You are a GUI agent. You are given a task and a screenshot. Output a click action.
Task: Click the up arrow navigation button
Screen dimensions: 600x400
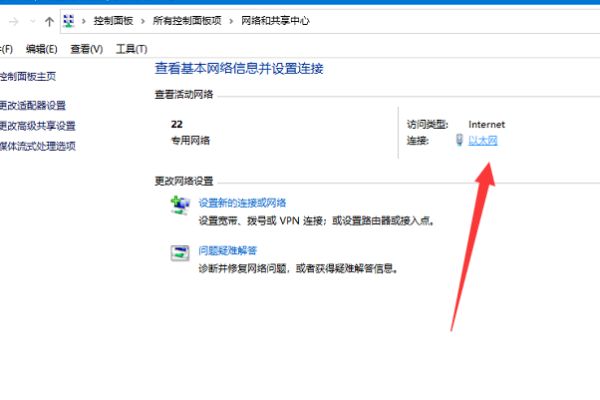[49, 21]
